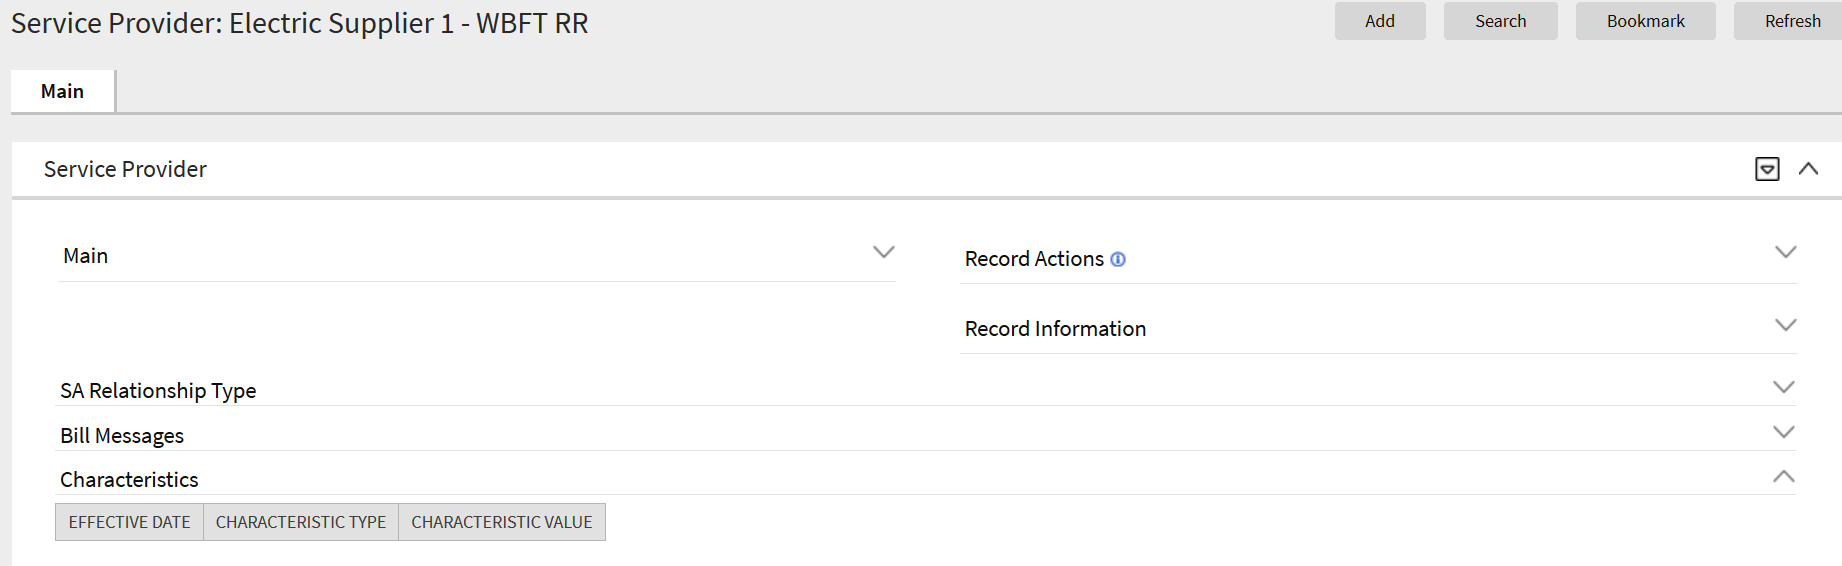Expand the Main section chevron
1842x566 pixels.
point(883,252)
